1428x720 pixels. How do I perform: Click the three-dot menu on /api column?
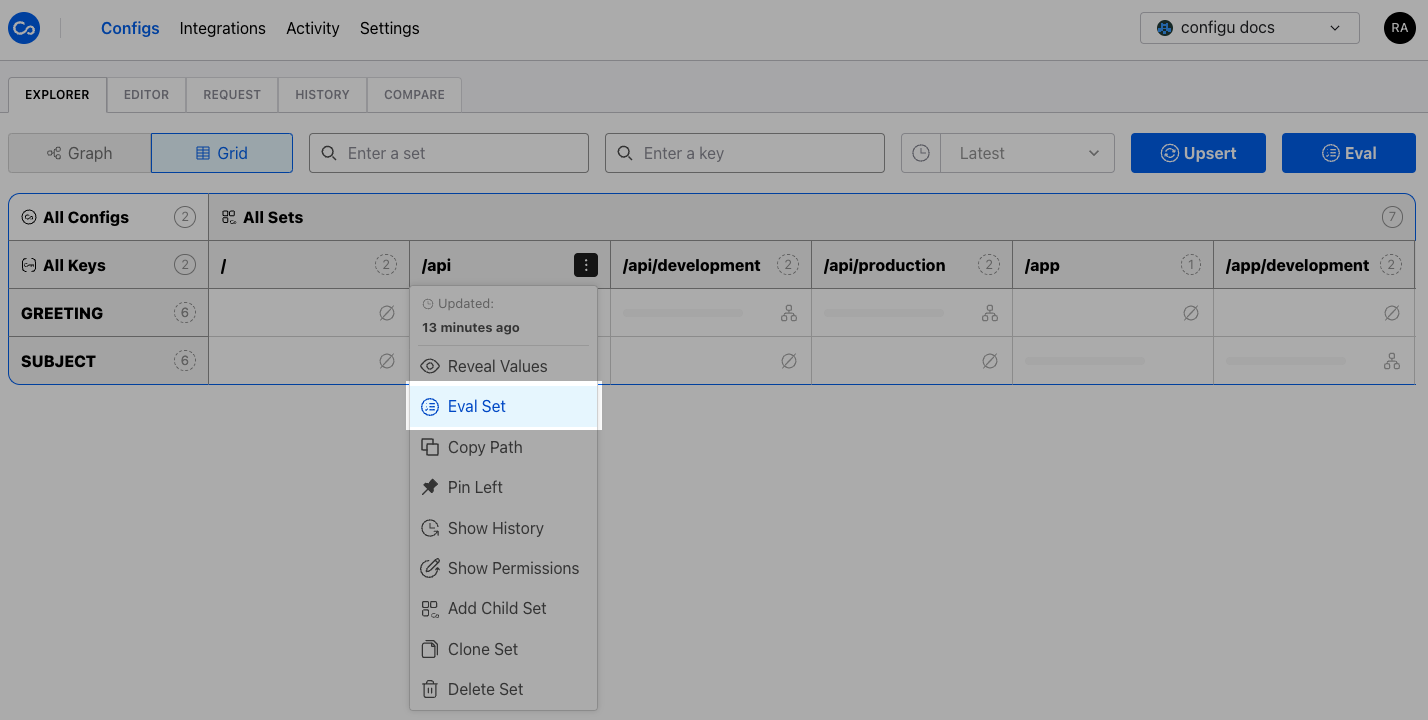pos(586,265)
